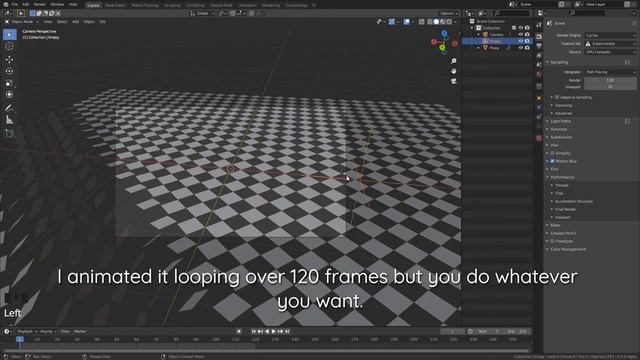Select the Select Box tool
Viewport: 640px width, 360px height.
point(9,35)
